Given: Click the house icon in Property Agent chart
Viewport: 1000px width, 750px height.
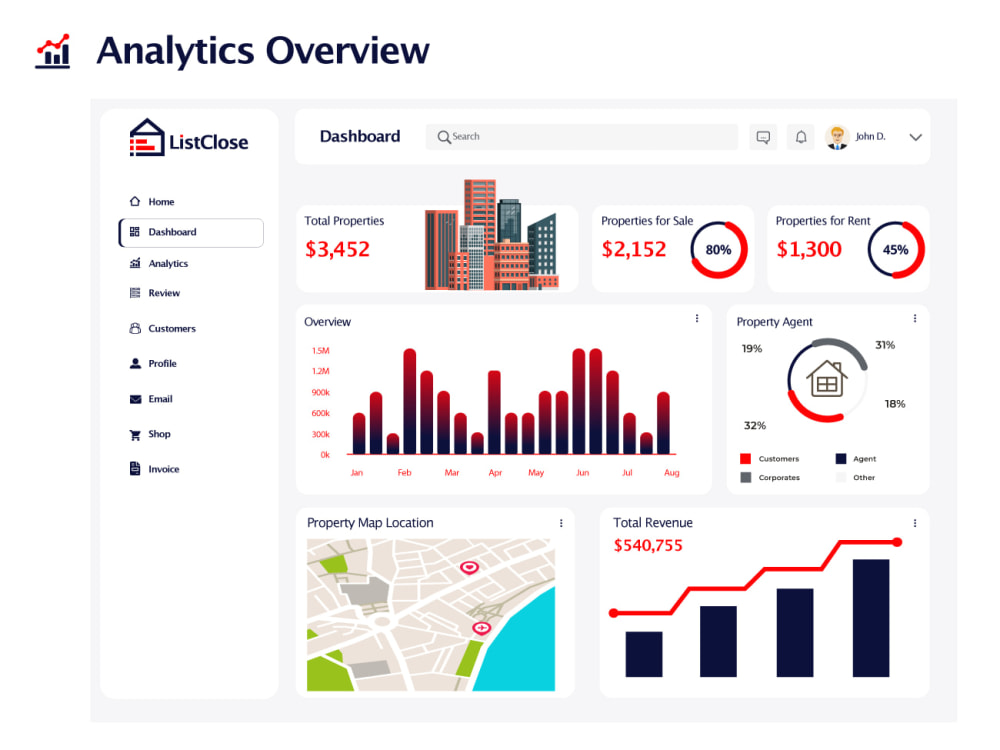Looking at the screenshot, I should point(827,379).
